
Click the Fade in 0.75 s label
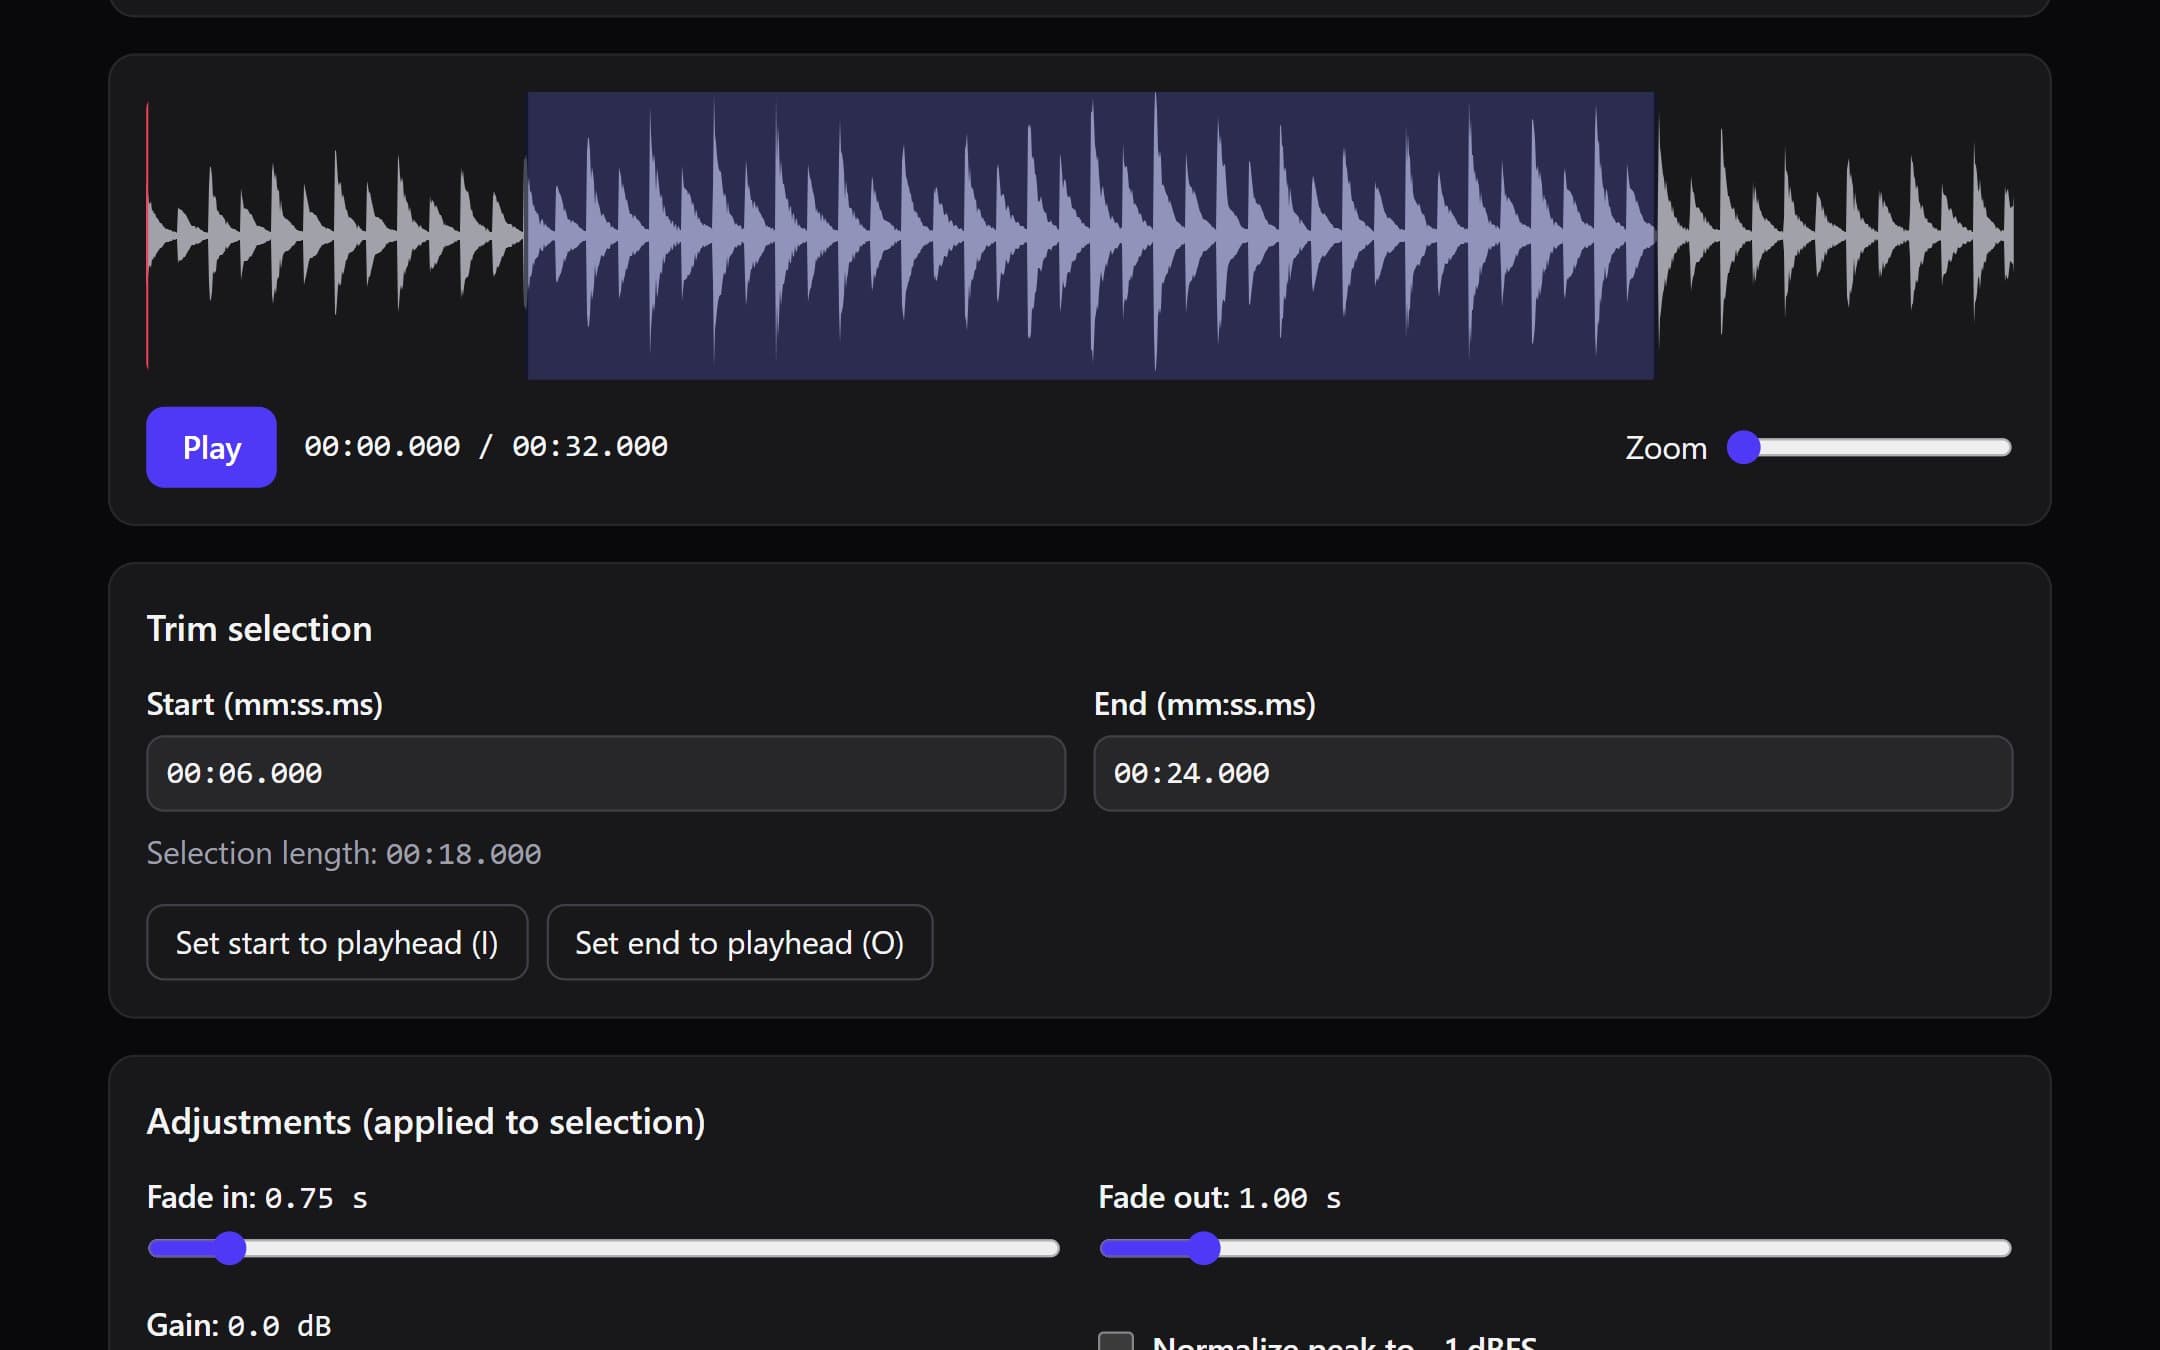click(257, 1197)
